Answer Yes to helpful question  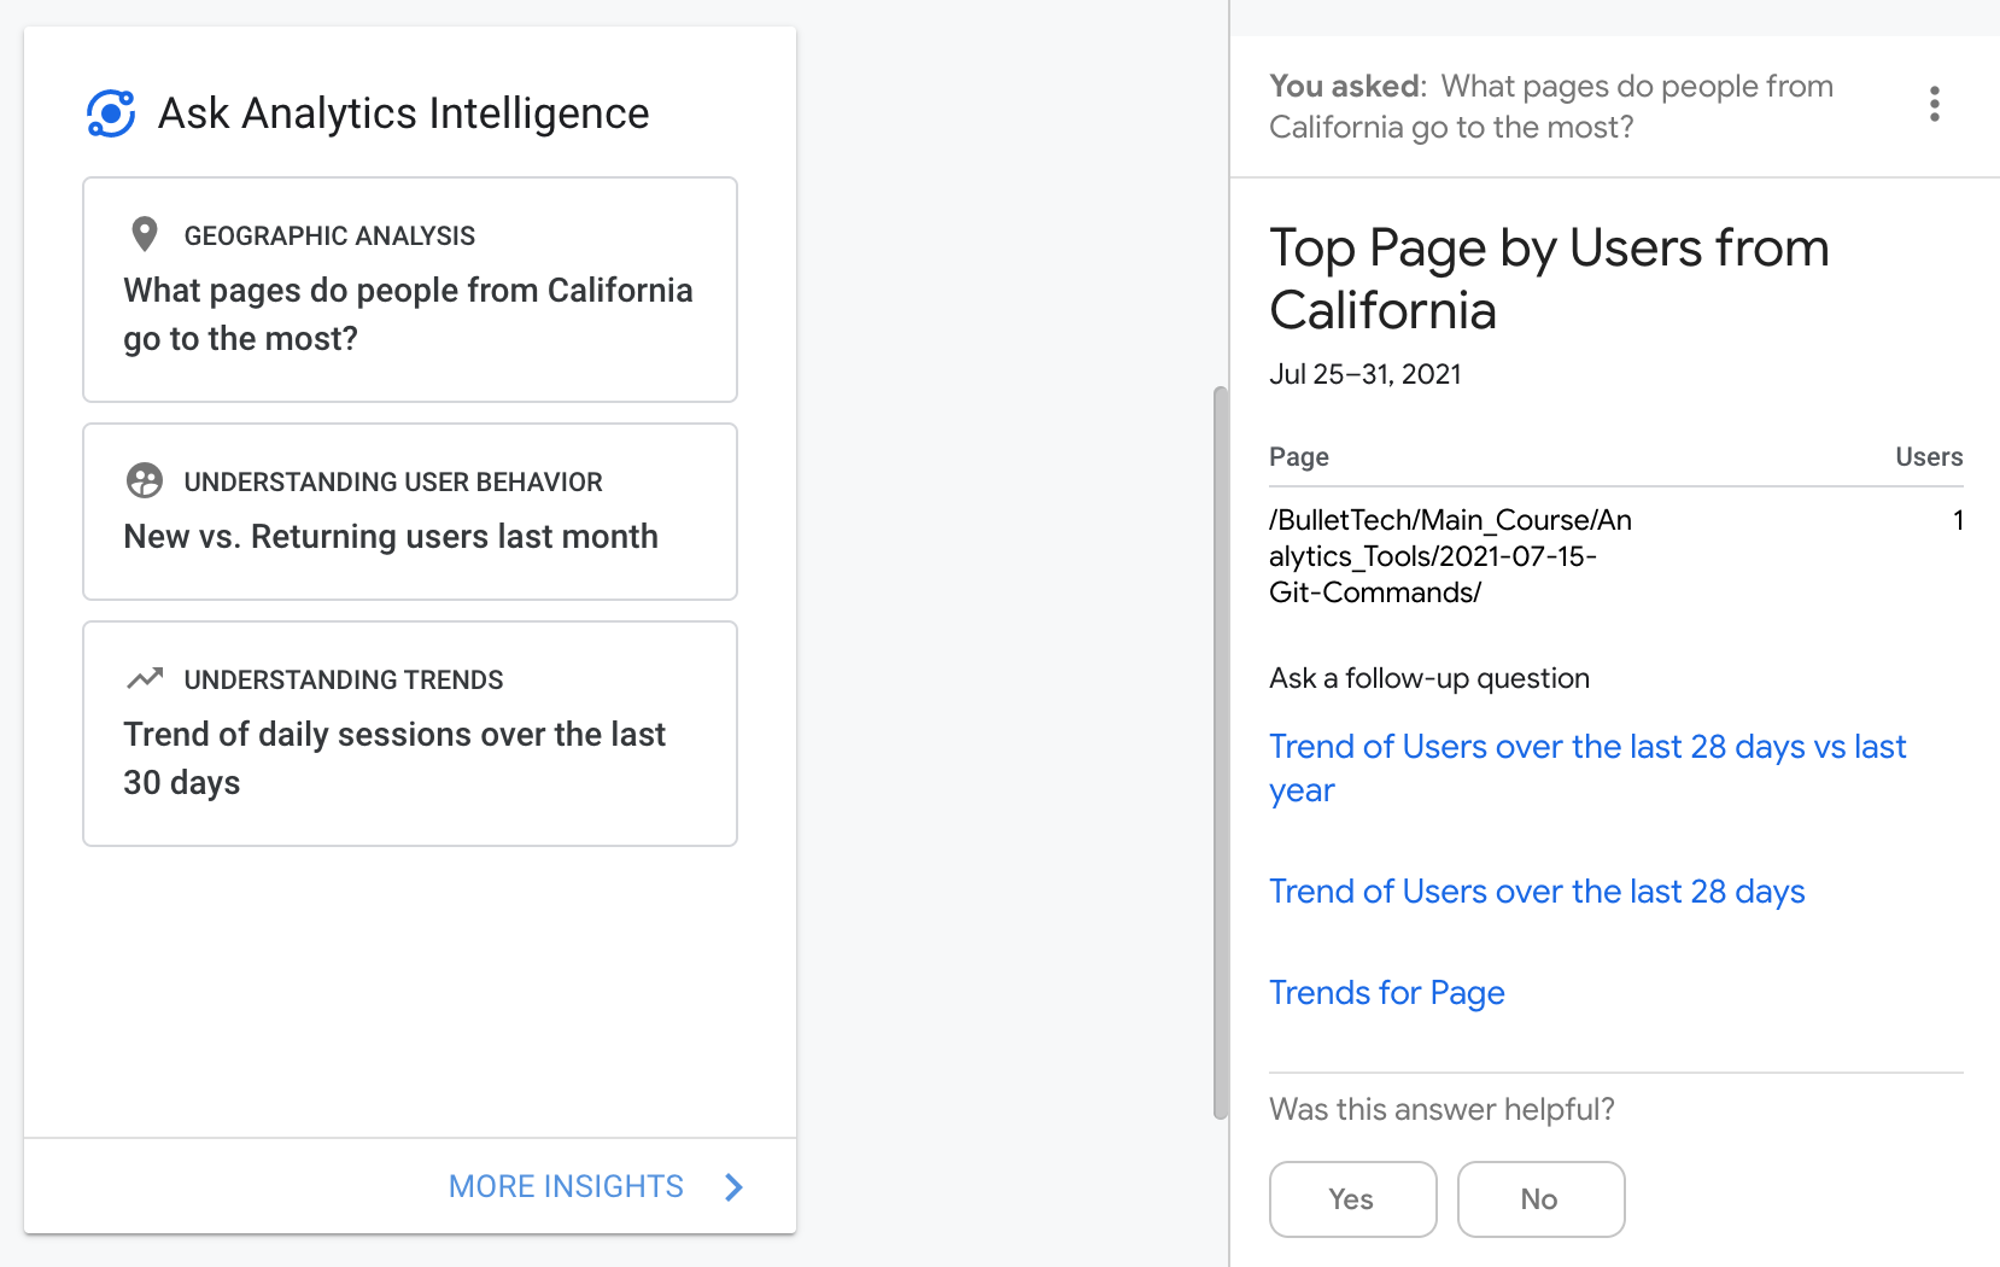(1353, 1199)
